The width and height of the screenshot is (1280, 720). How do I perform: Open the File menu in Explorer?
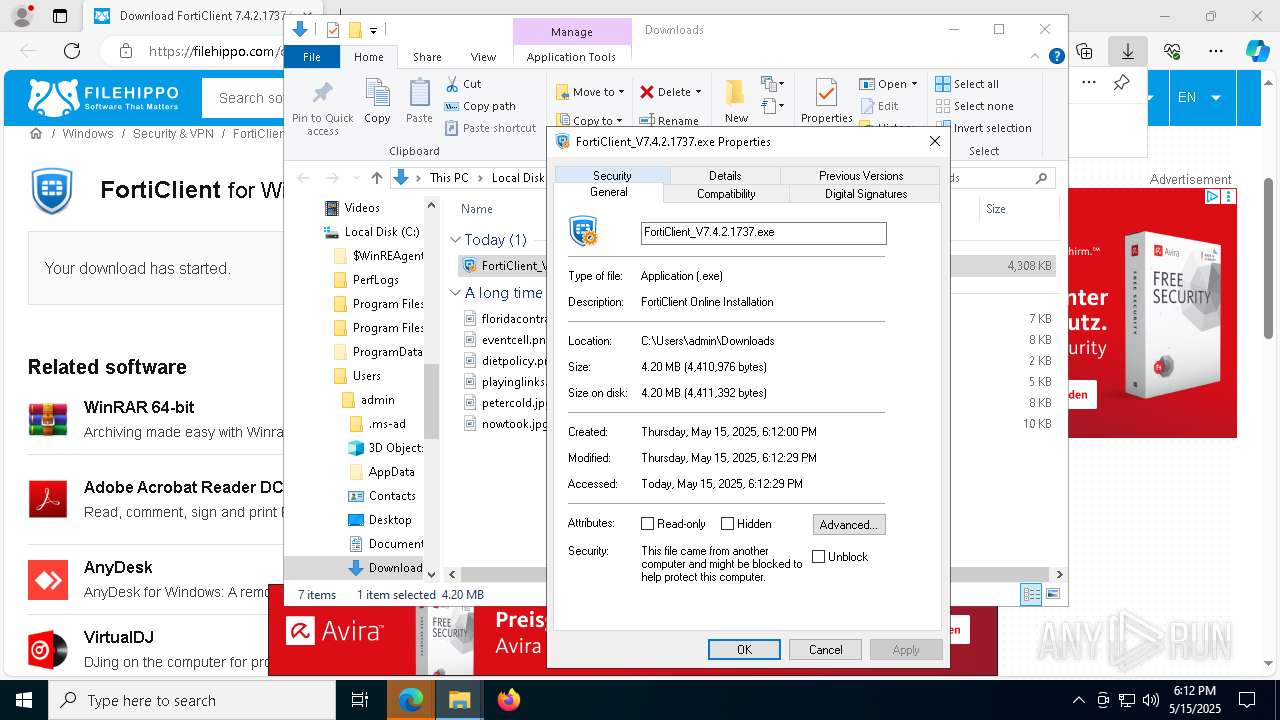pyautogui.click(x=312, y=57)
